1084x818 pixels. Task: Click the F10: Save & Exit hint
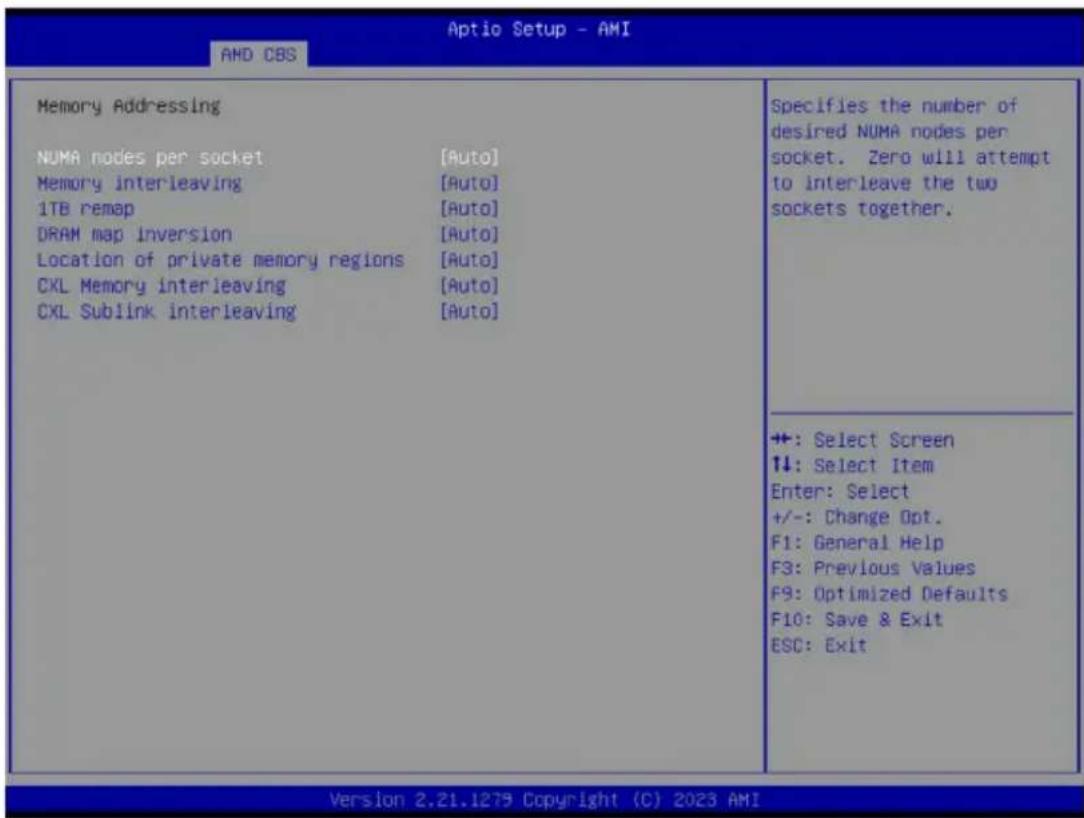(857, 620)
